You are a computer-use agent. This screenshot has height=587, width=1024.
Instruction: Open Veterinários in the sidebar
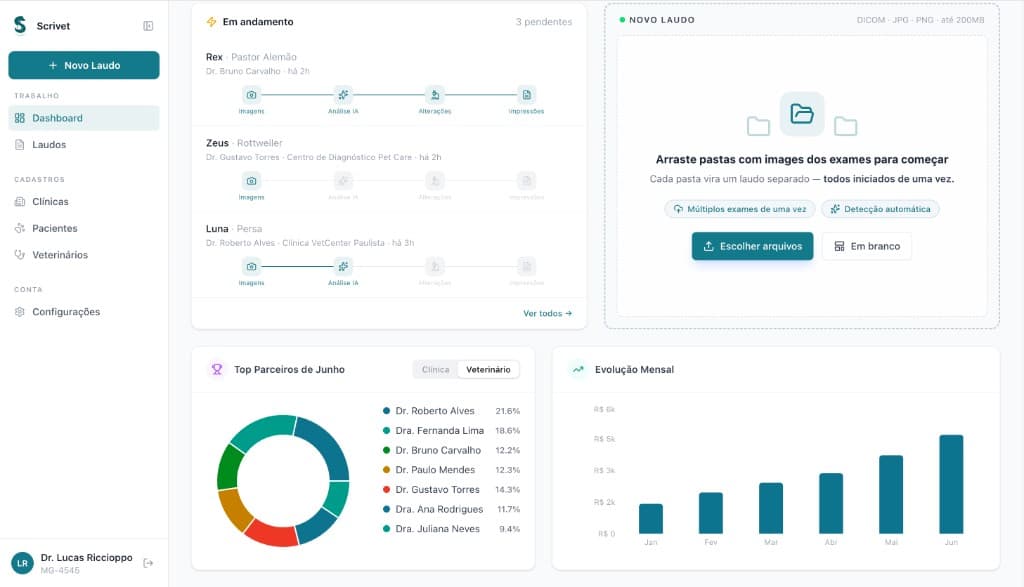pos(84,255)
